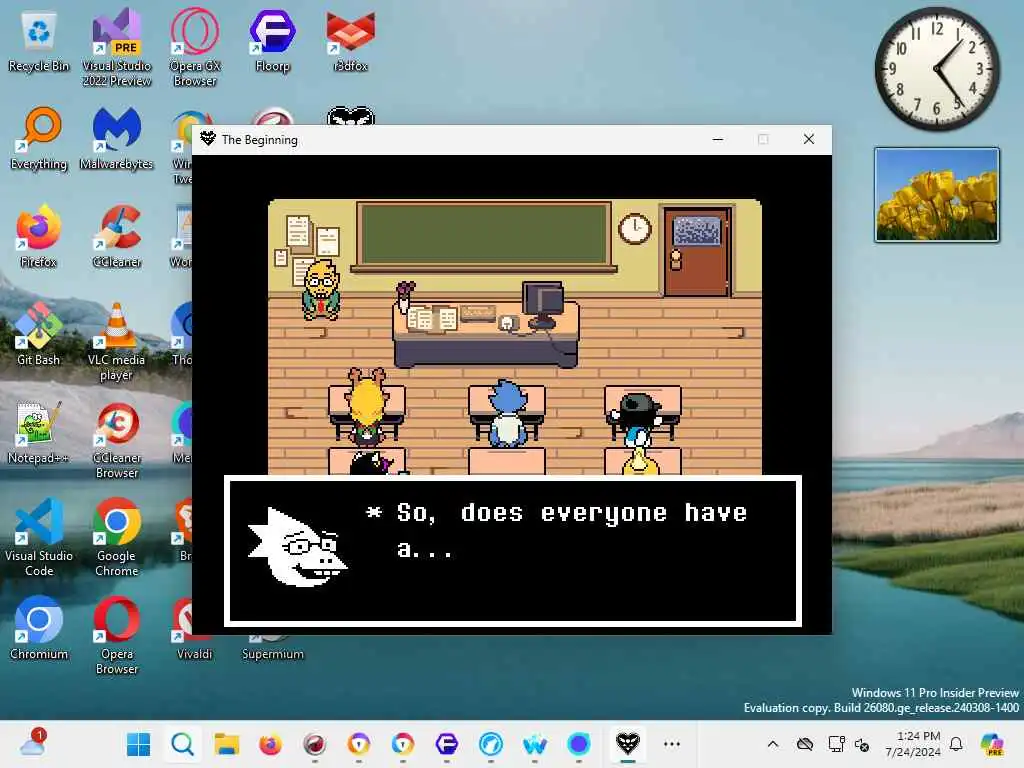Click the crossed-out cloud tray icon
The image size is (1024, 768).
[x=805, y=744]
